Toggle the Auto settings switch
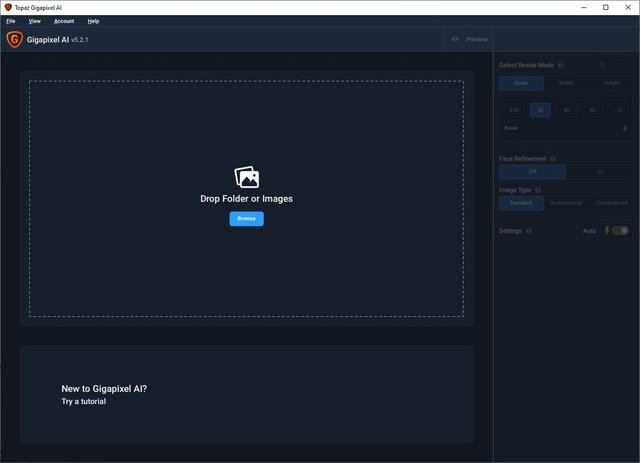This screenshot has width=640, height=463. pos(620,231)
